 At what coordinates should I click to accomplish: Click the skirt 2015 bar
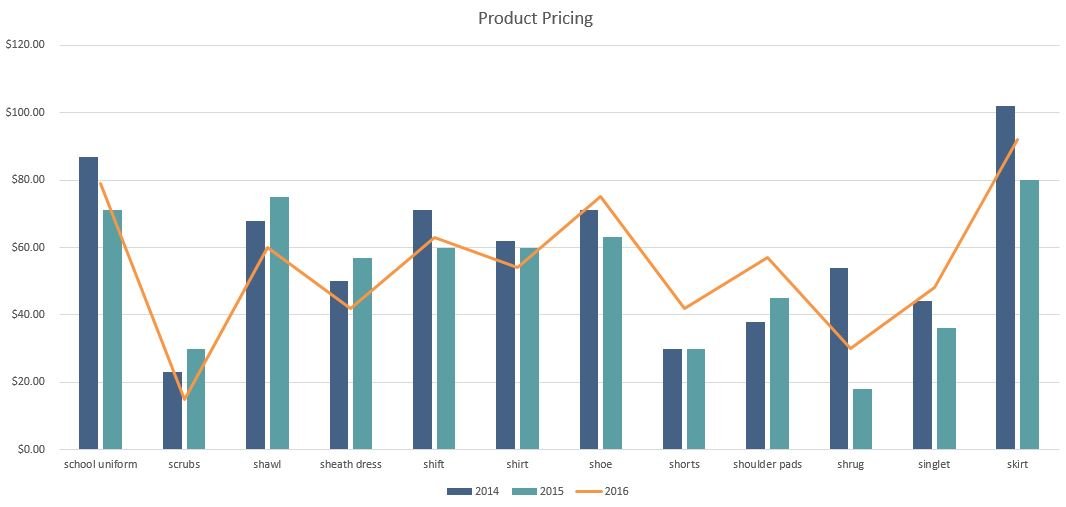(1029, 314)
